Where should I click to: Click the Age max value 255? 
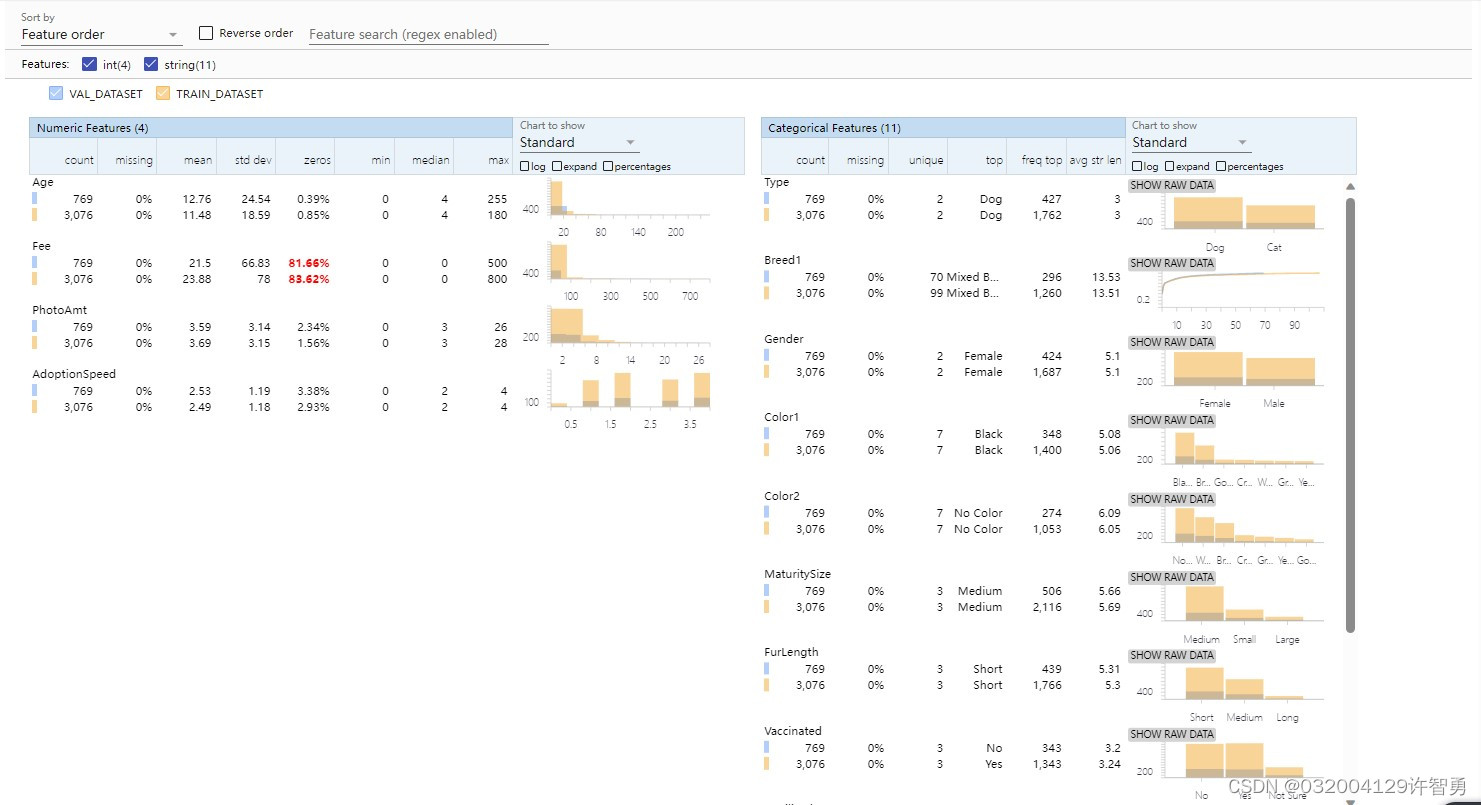click(497, 199)
